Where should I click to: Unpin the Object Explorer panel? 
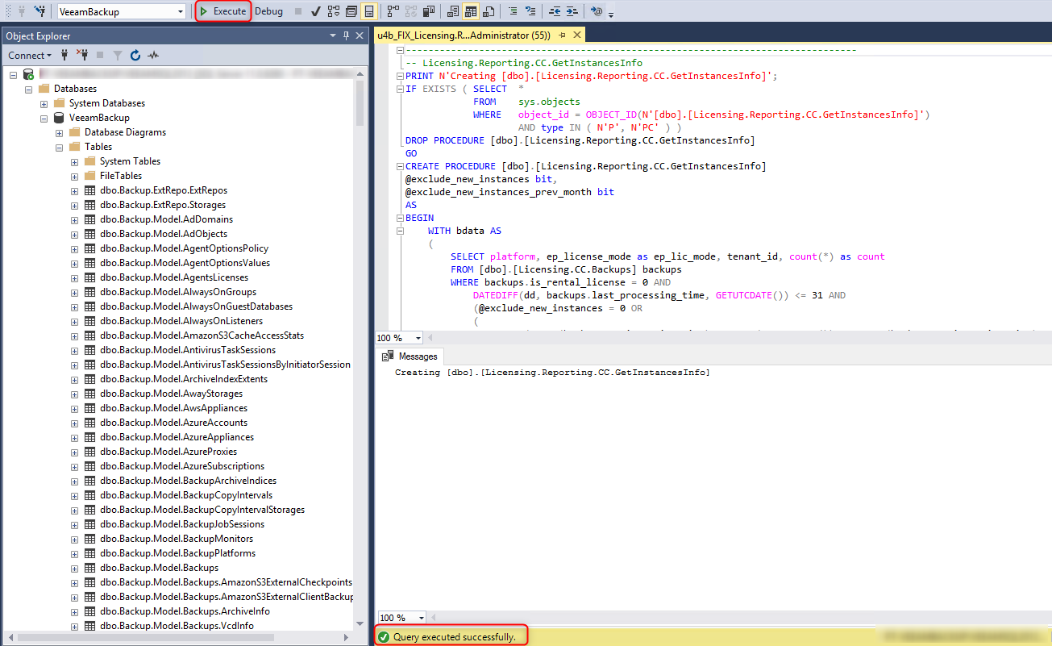coord(347,35)
